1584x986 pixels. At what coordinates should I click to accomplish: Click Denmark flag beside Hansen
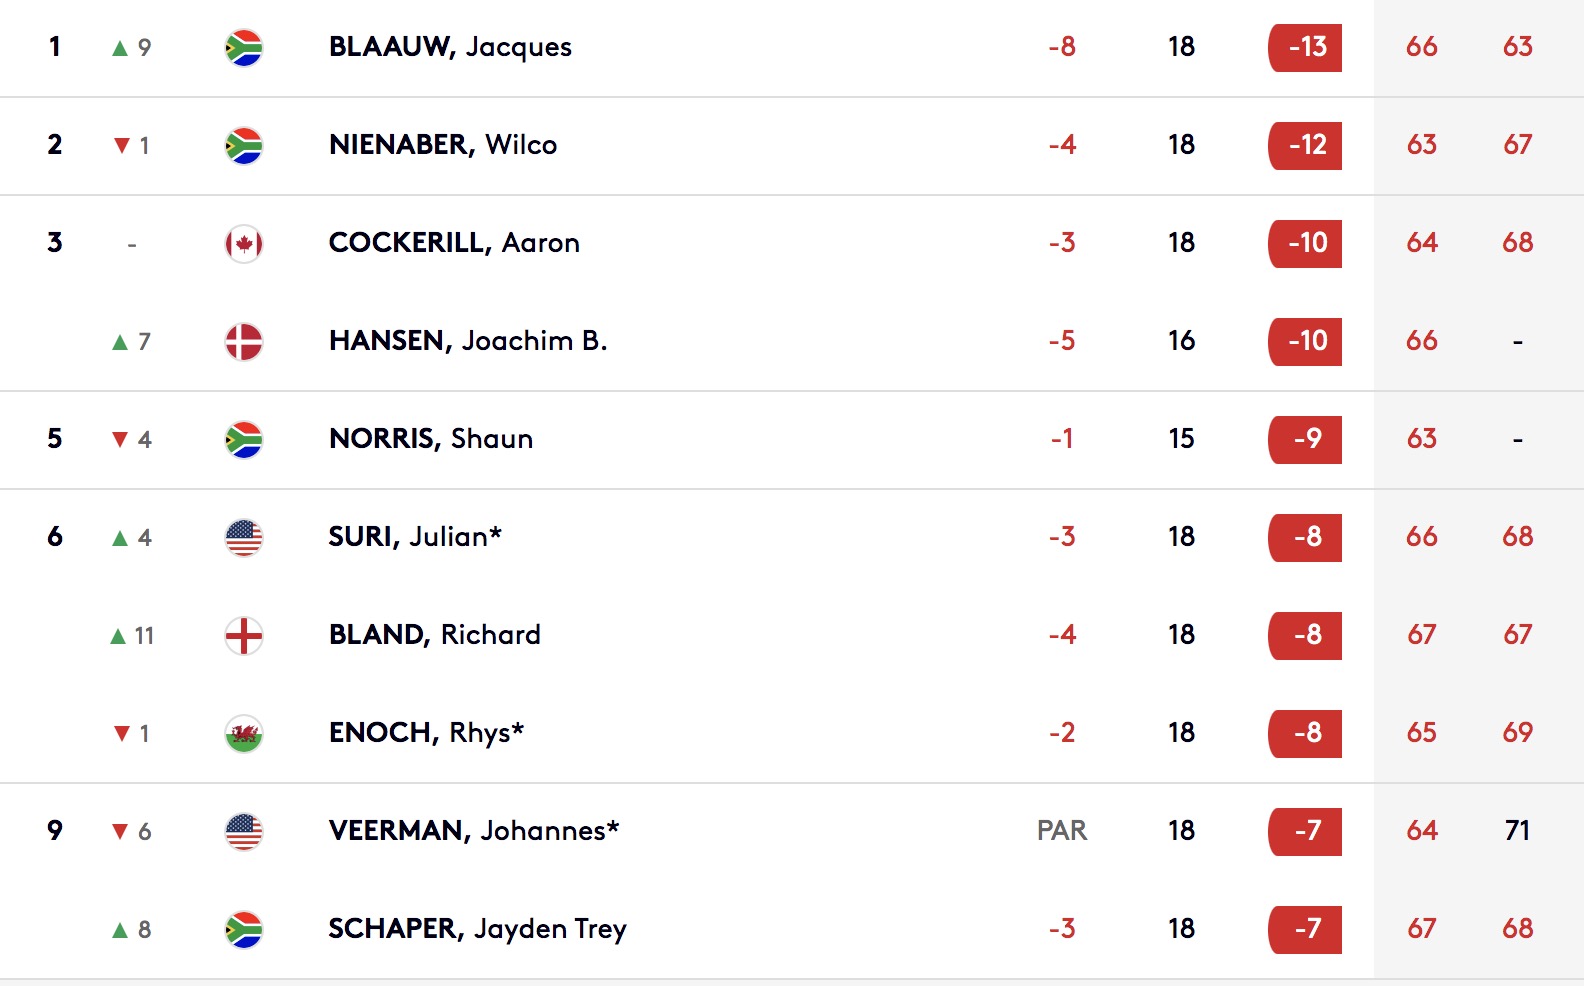(x=244, y=342)
